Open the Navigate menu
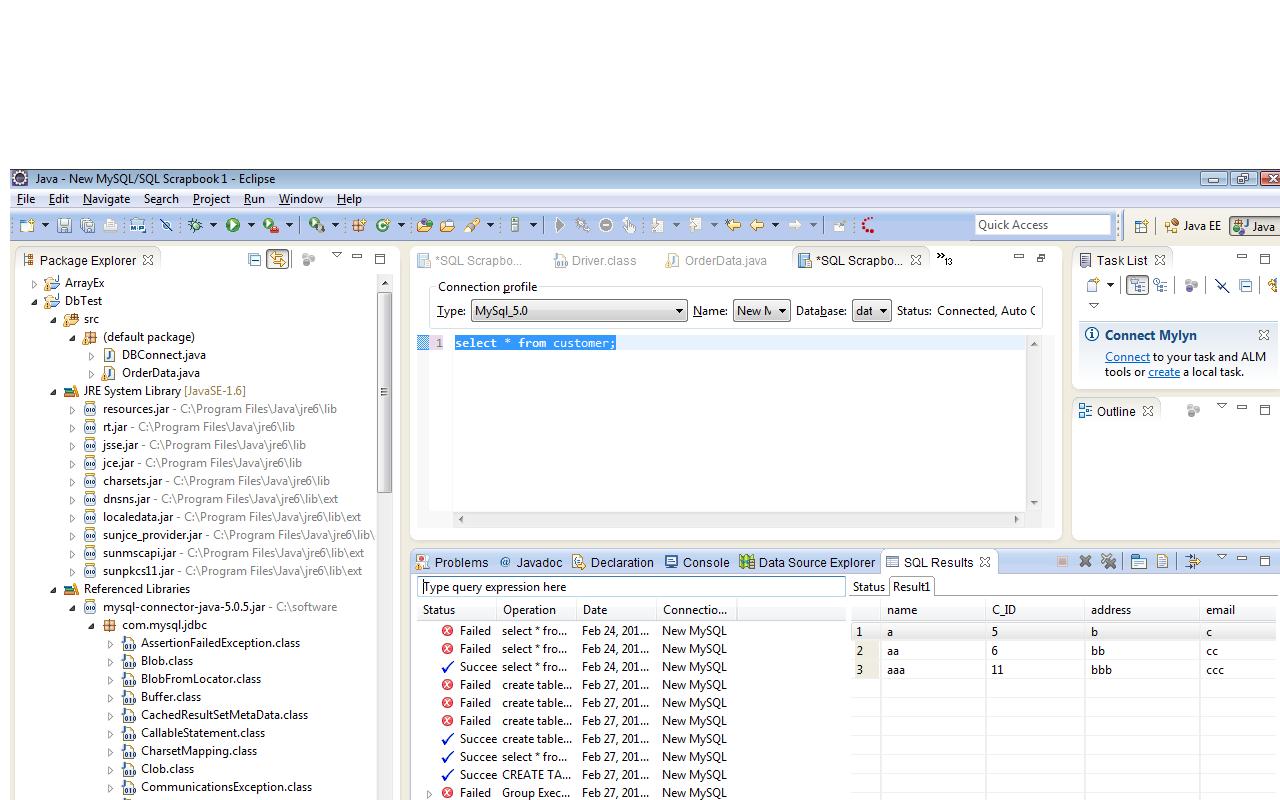The image size is (1280, 800). click(106, 199)
